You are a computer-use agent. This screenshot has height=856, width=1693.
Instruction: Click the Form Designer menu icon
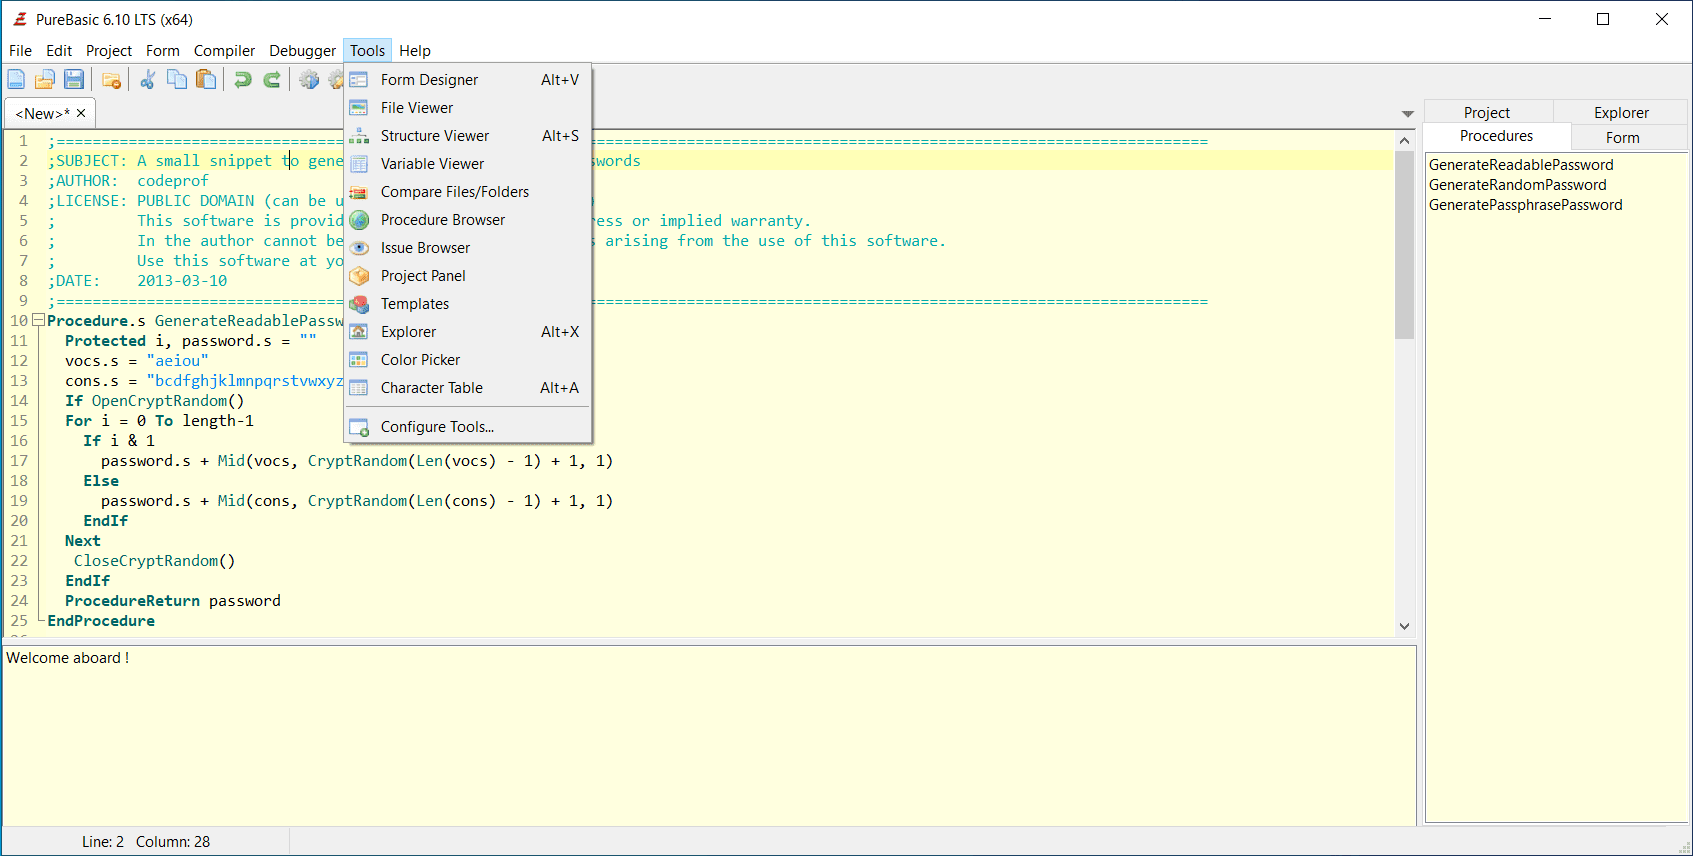click(x=359, y=80)
